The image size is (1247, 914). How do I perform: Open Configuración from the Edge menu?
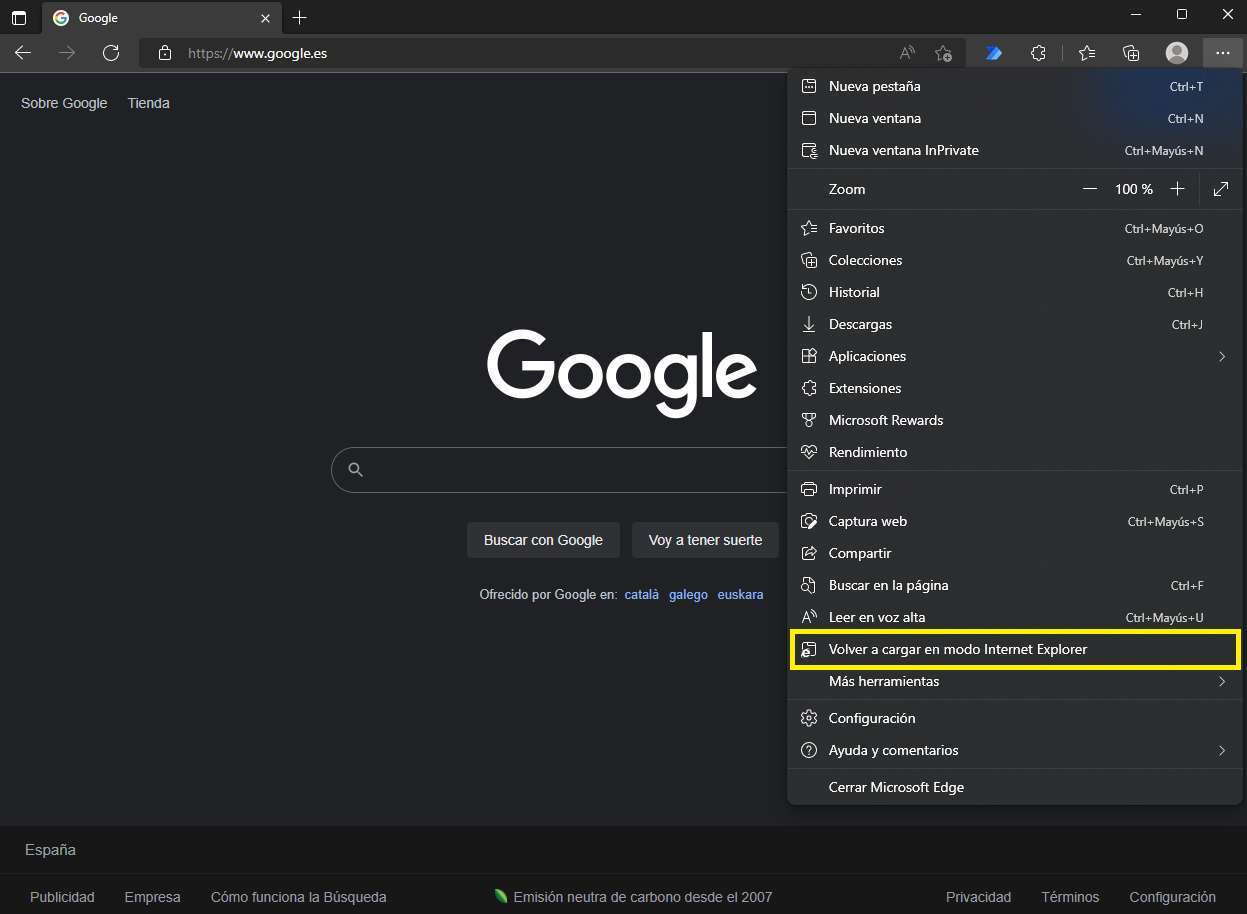[x=1015, y=718]
